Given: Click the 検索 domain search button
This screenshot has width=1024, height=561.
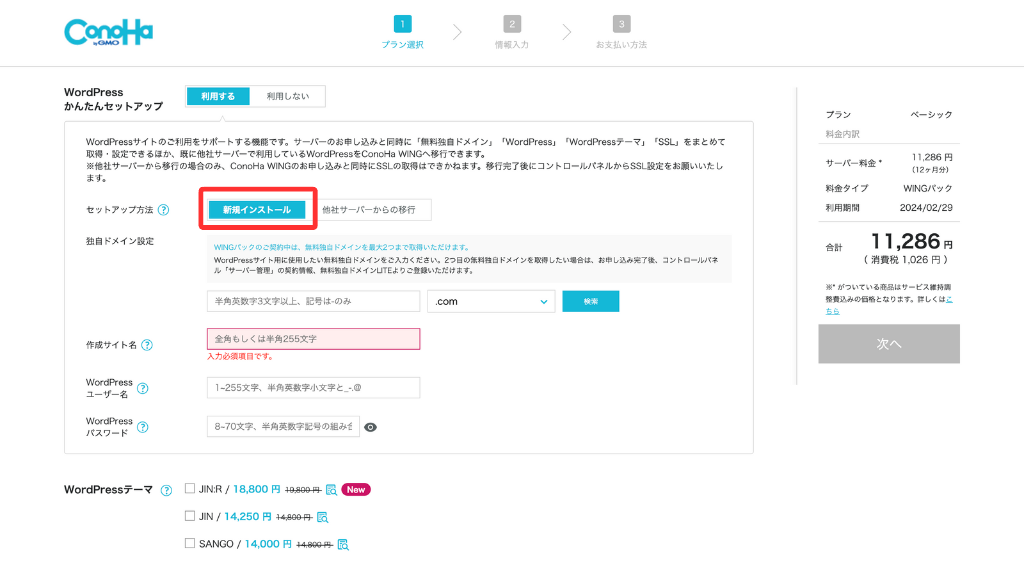Looking at the screenshot, I should click(591, 301).
